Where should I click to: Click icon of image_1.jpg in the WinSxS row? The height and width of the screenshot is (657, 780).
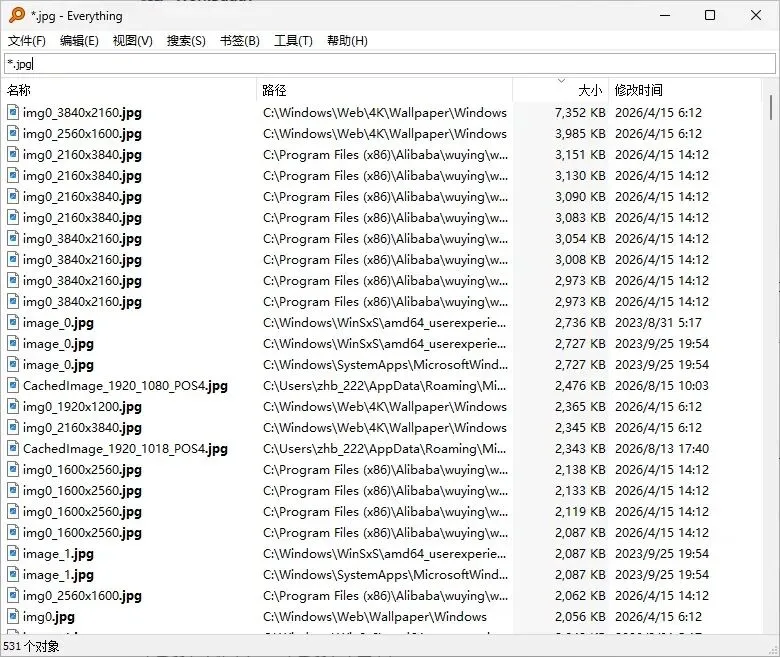(13, 554)
